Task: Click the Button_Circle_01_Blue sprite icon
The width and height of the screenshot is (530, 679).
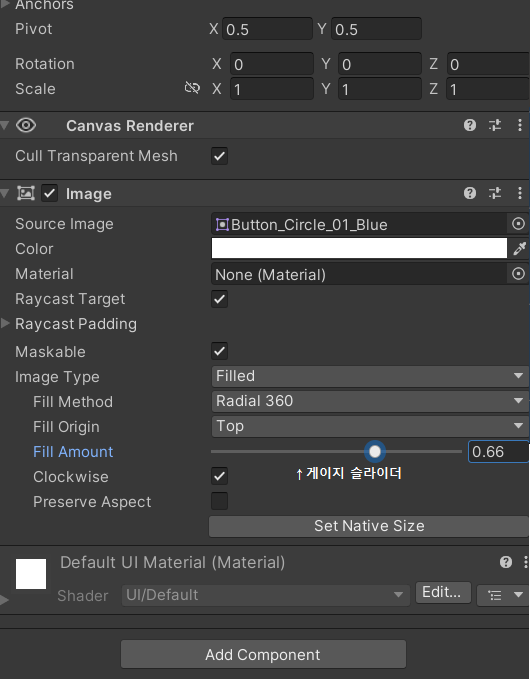Action: (x=222, y=224)
